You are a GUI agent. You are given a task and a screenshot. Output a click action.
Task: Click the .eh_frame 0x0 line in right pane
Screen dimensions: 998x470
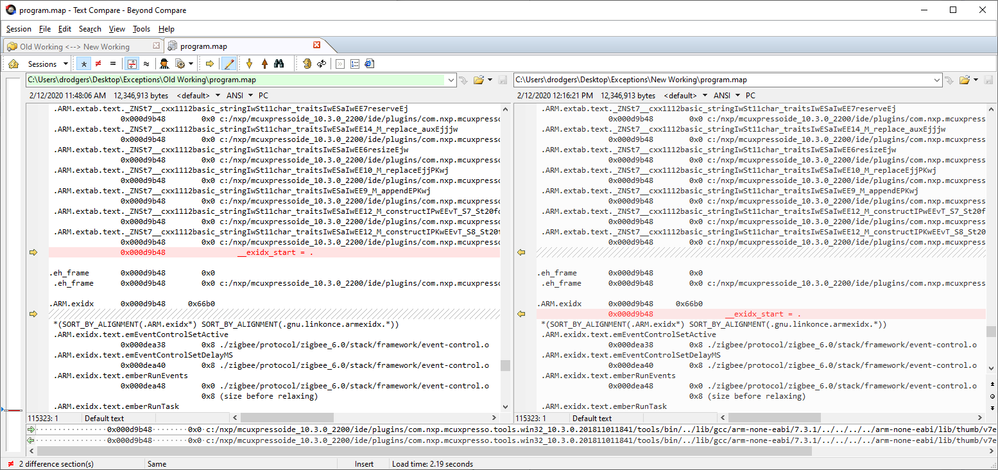click(x=621, y=273)
